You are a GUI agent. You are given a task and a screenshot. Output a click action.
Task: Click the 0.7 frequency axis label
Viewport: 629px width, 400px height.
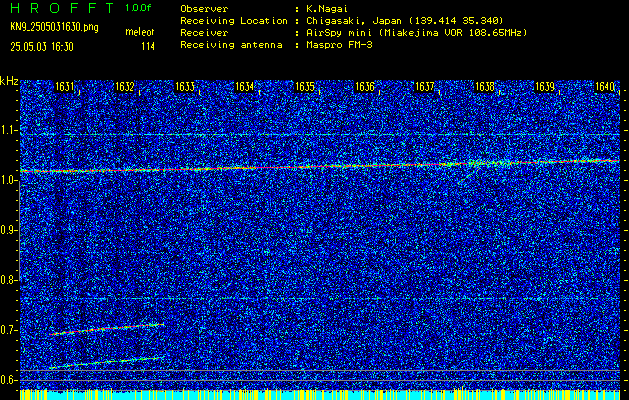pyautogui.click(x=8, y=330)
